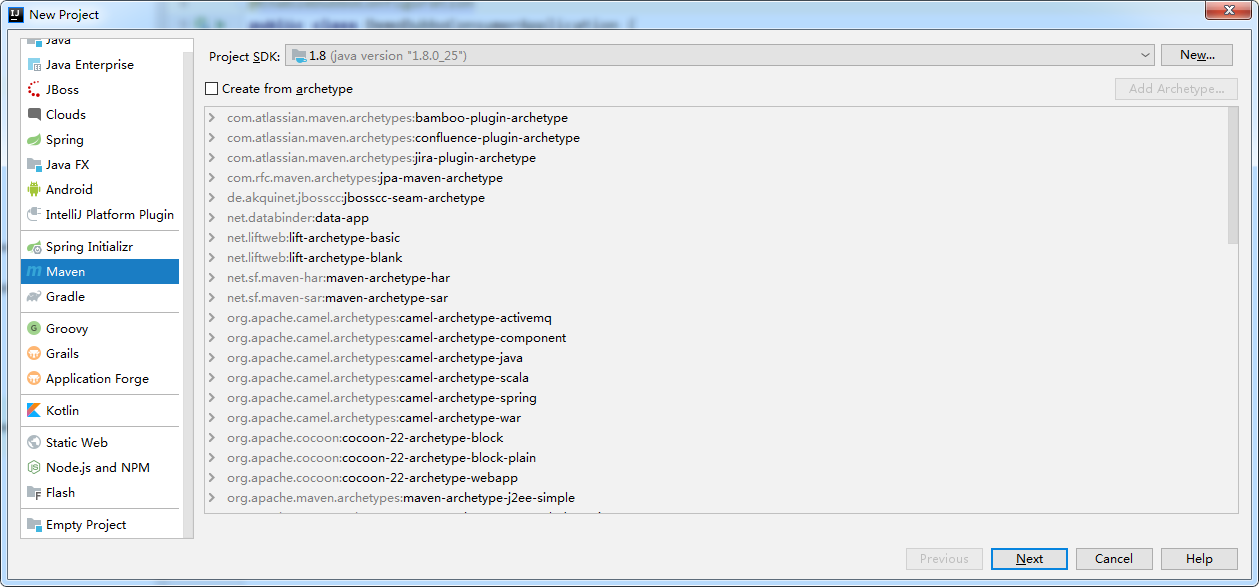The height and width of the screenshot is (587, 1259).
Task: Click the IntelliJ Platform Plugin icon
Action: click(35, 215)
